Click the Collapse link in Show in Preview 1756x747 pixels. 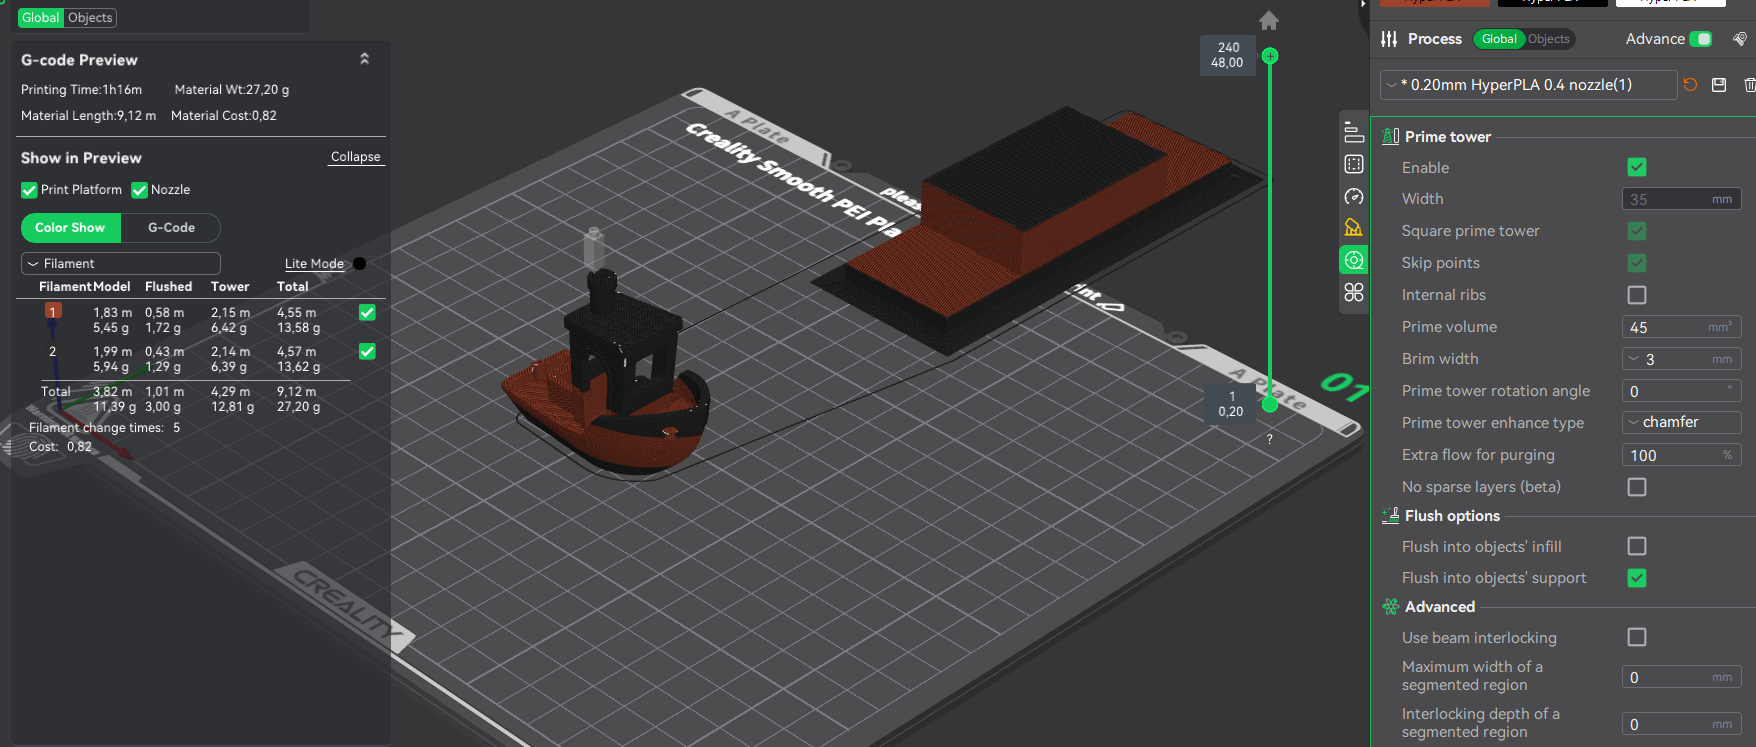point(355,157)
